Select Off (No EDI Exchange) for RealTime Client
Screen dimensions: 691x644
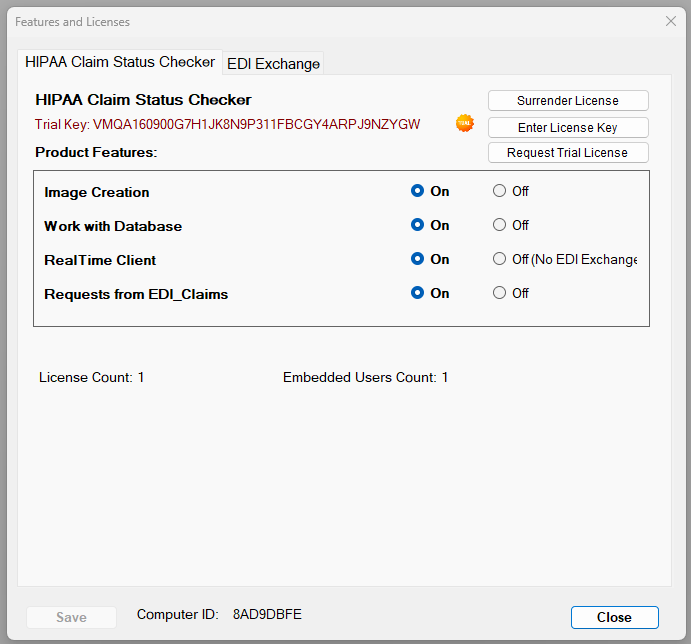coord(565,259)
